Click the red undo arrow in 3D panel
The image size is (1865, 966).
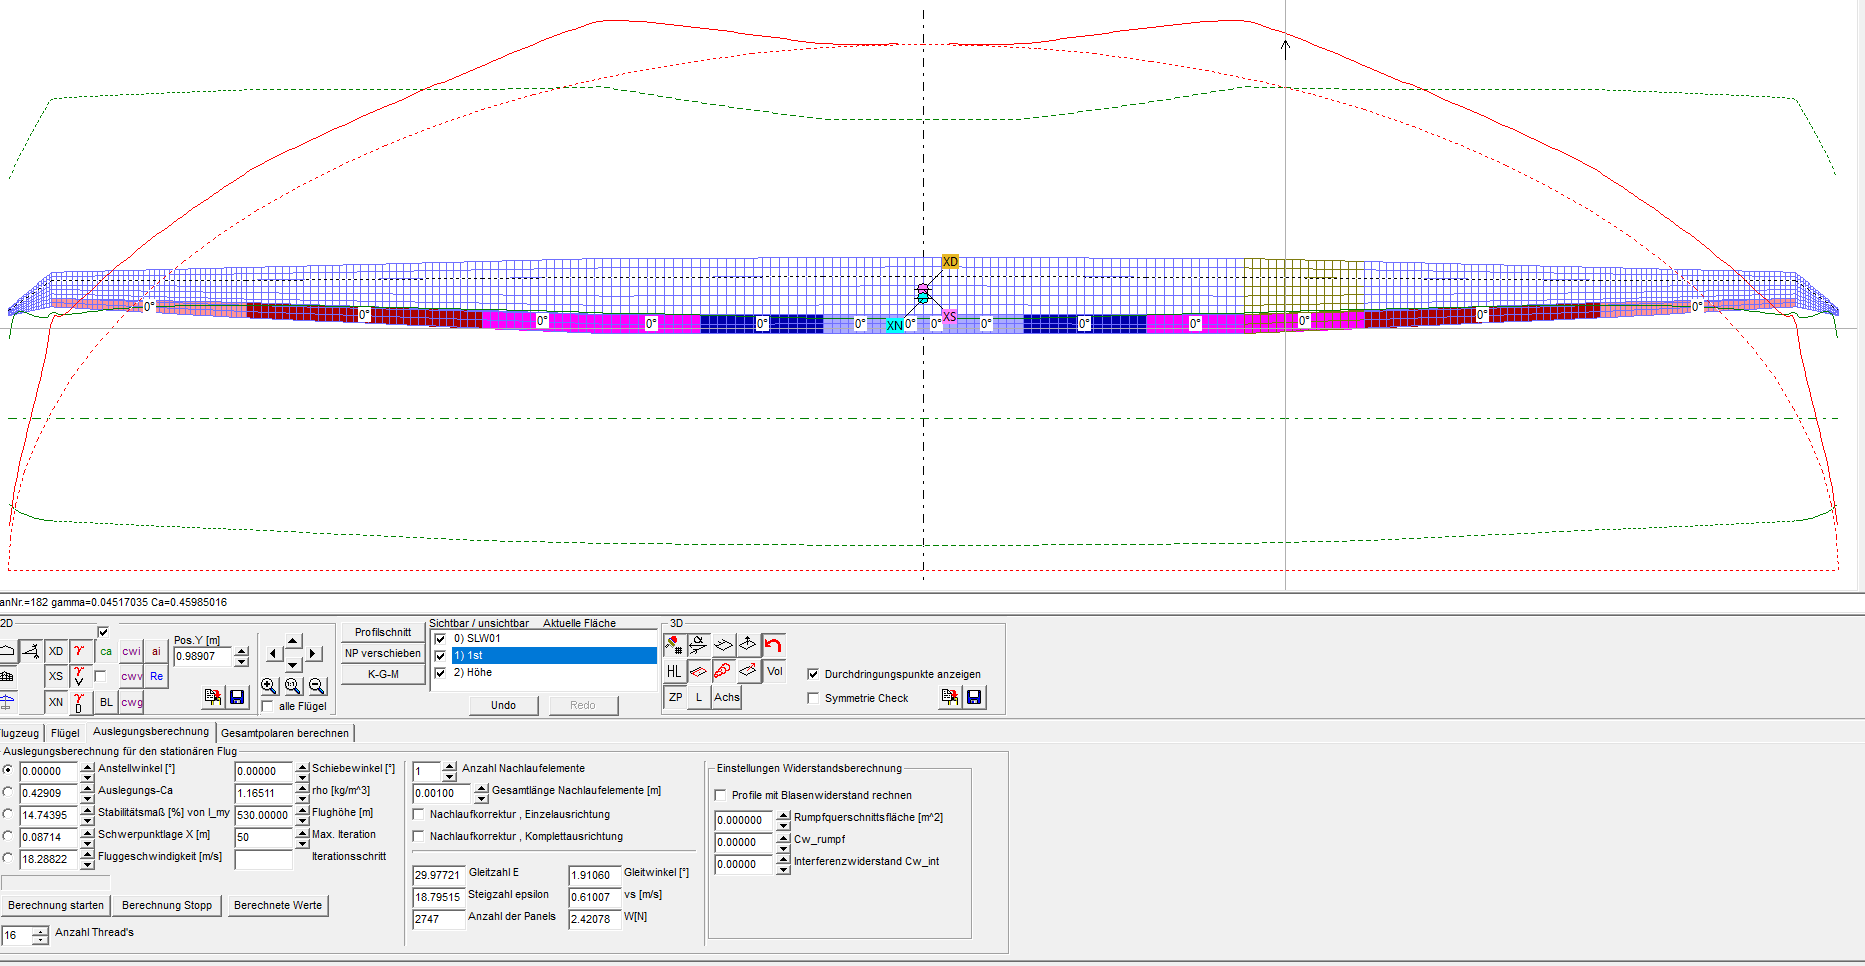pos(773,645)
